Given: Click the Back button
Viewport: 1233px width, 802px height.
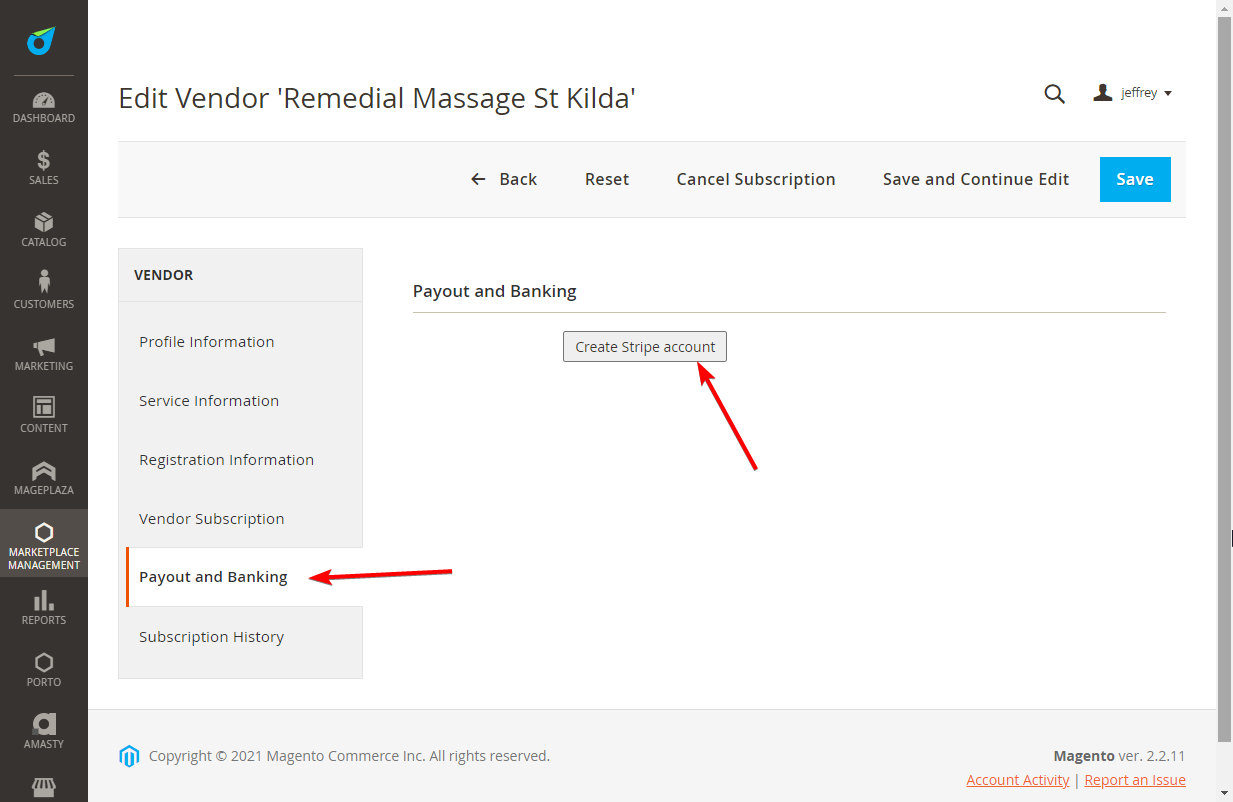Looking at the screenshot, I should pos(504,179).
